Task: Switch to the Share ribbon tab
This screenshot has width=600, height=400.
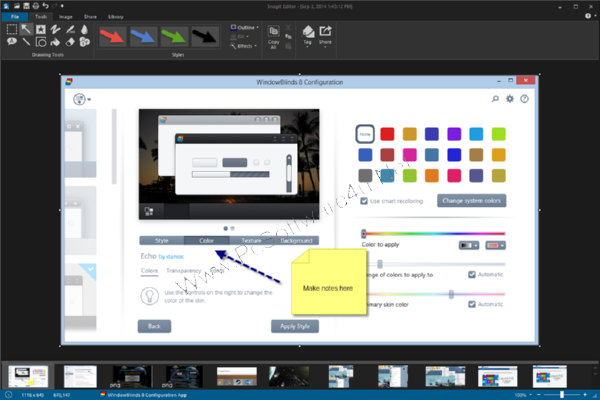Action: (90, 17)
